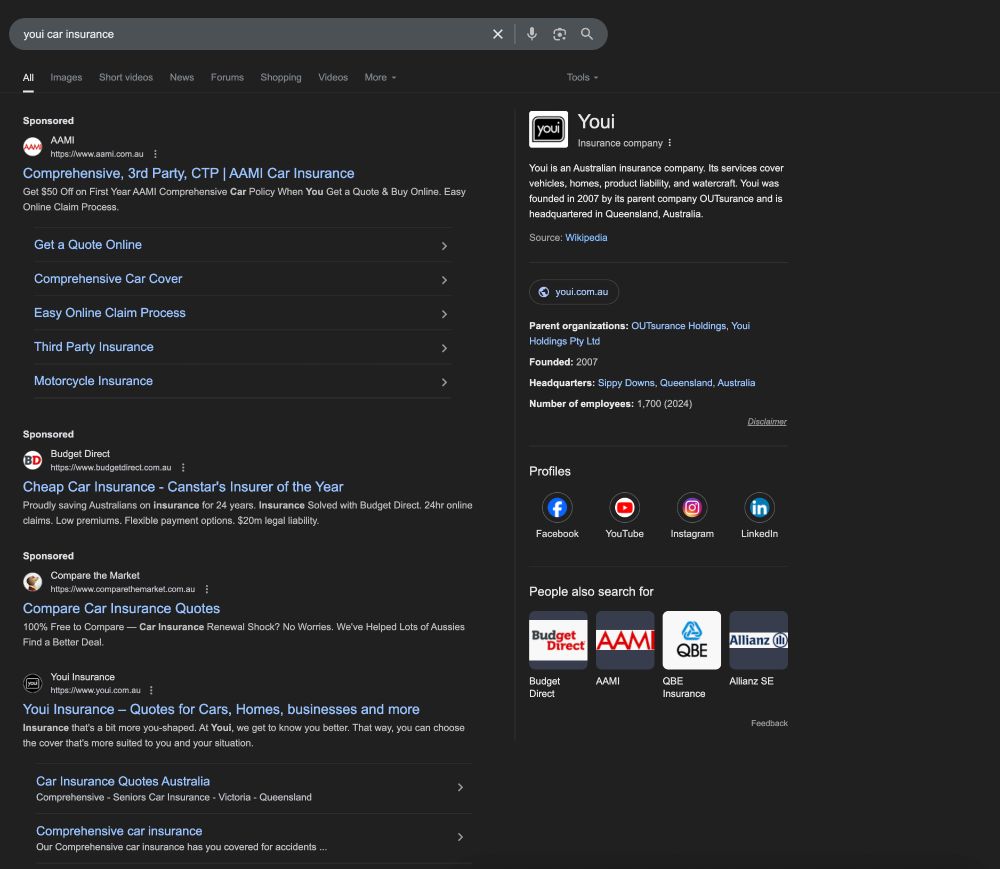Expand Get a Quote Online chevron
Screen dimensions: 1000x869
(445, 245)
